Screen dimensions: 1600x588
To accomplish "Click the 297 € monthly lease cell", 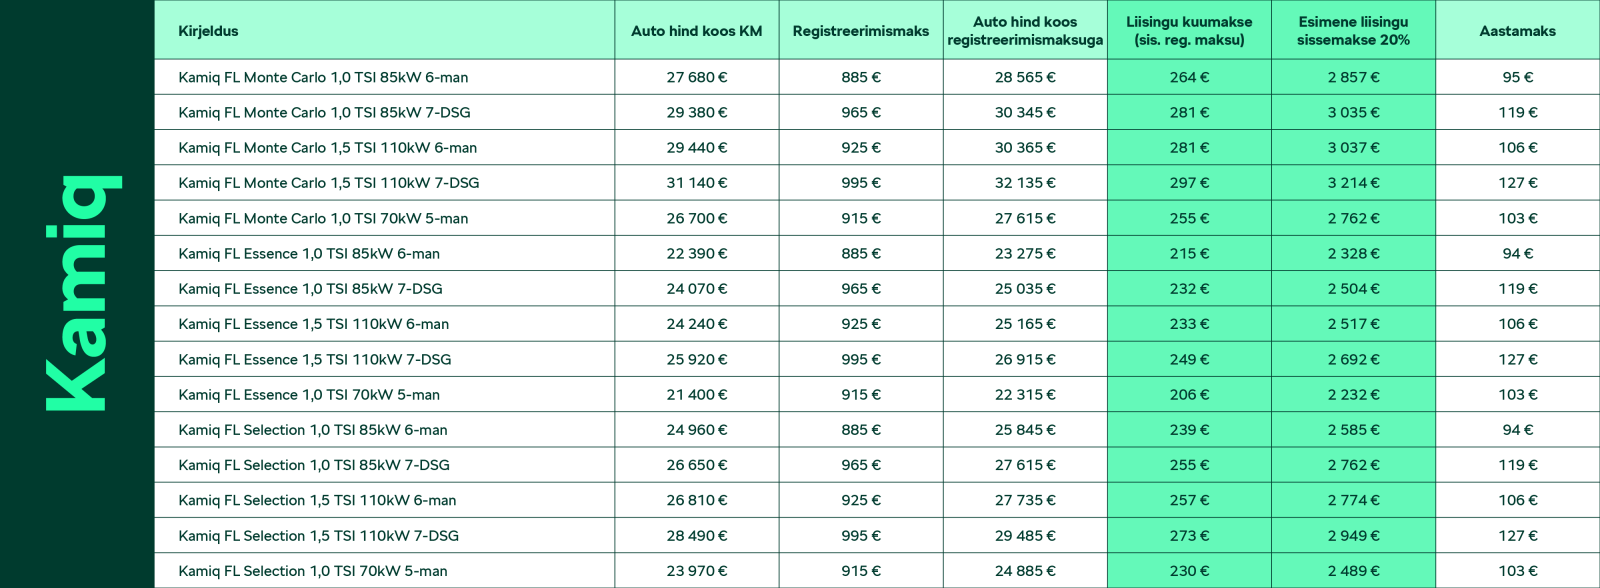I will click(x=1189, y=183).
